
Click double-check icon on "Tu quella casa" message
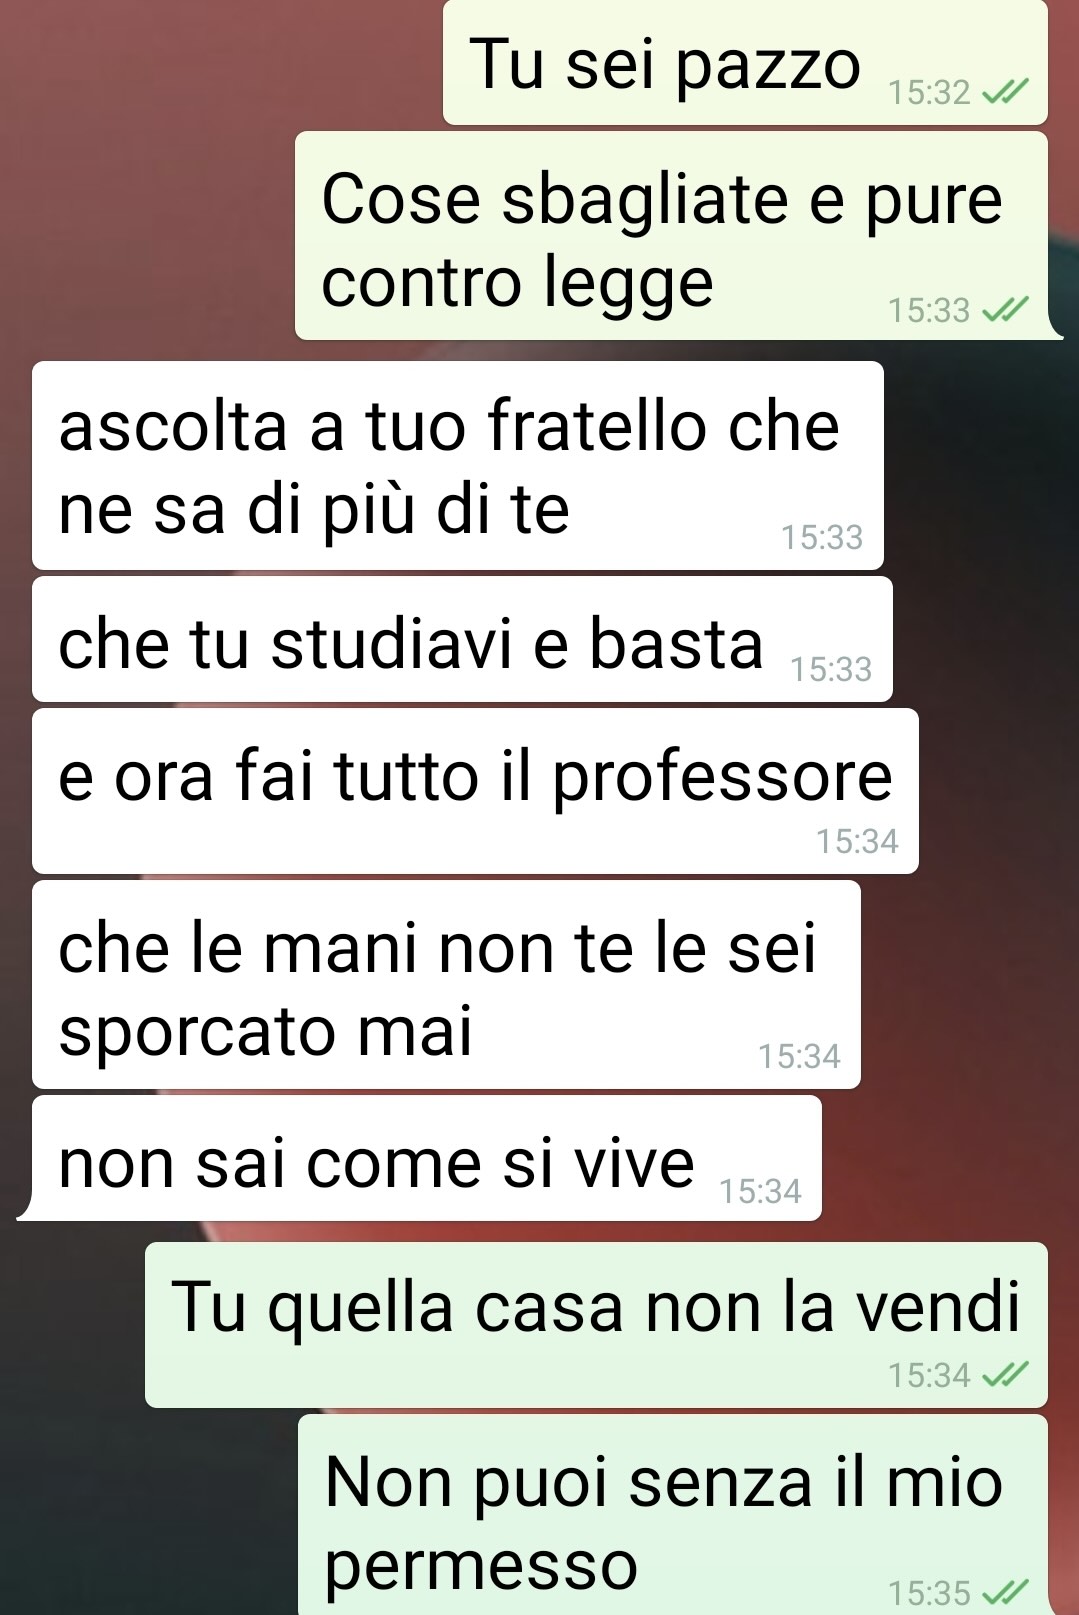coord(1004,1376)
